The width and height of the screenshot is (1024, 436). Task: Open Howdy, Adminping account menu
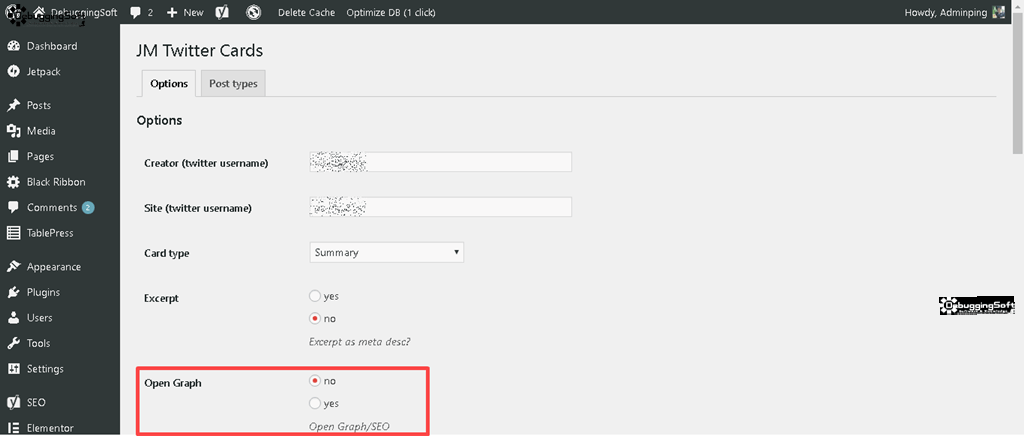954,12
